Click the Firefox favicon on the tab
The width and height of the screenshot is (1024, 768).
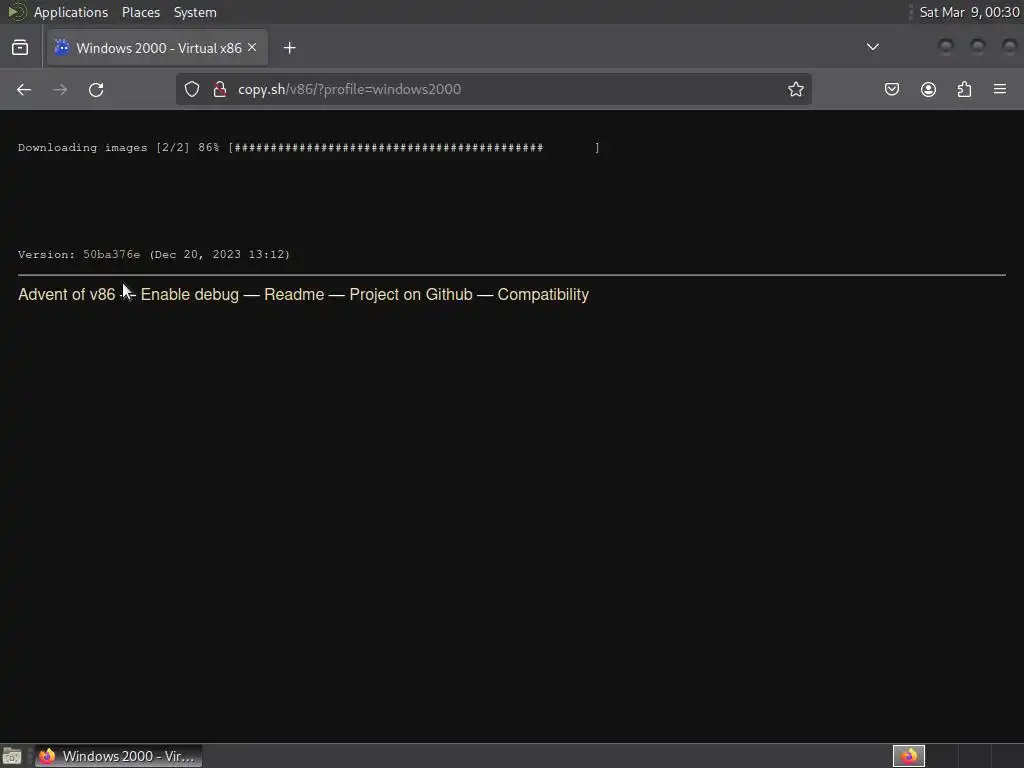click(62, 48)
